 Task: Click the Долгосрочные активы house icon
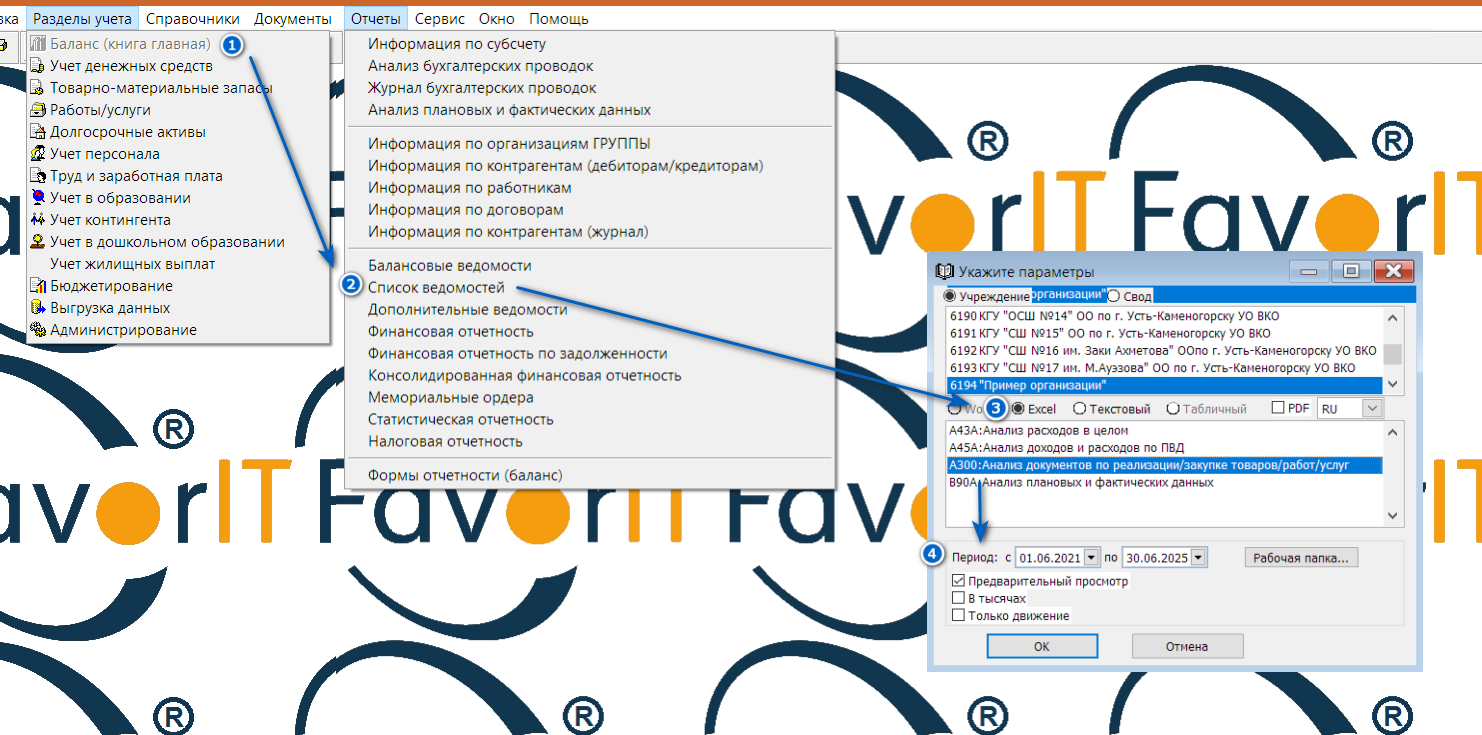click(39, 132)
